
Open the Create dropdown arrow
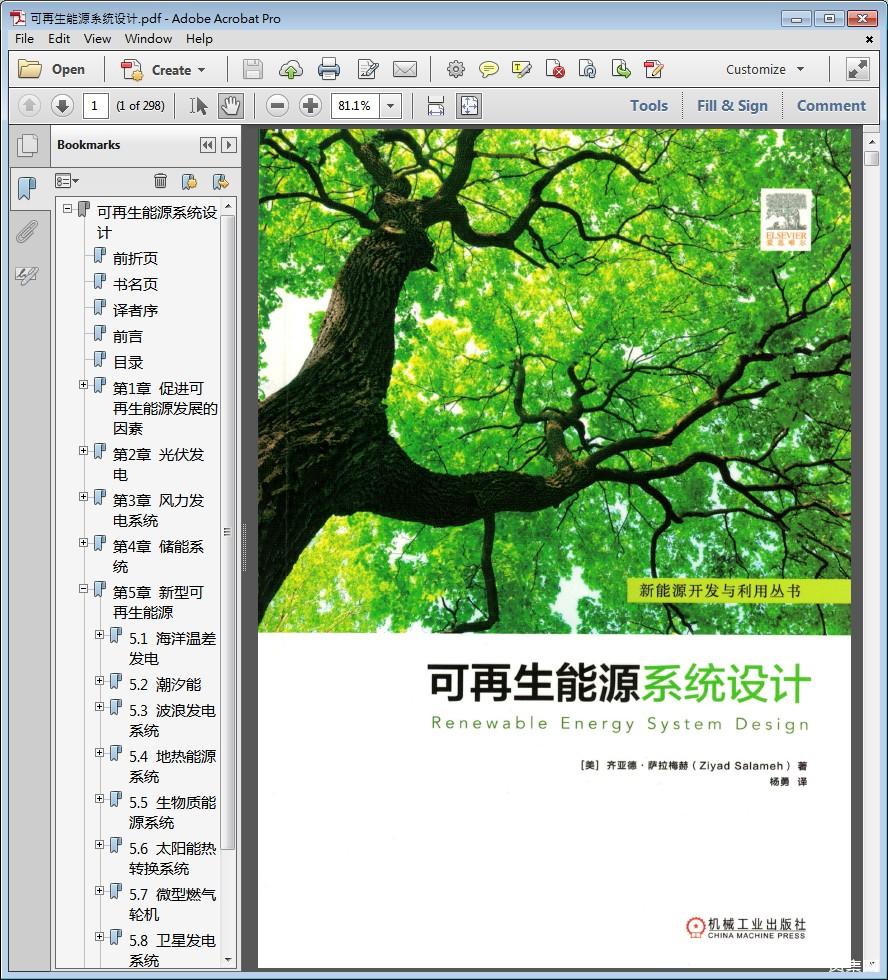201,70
